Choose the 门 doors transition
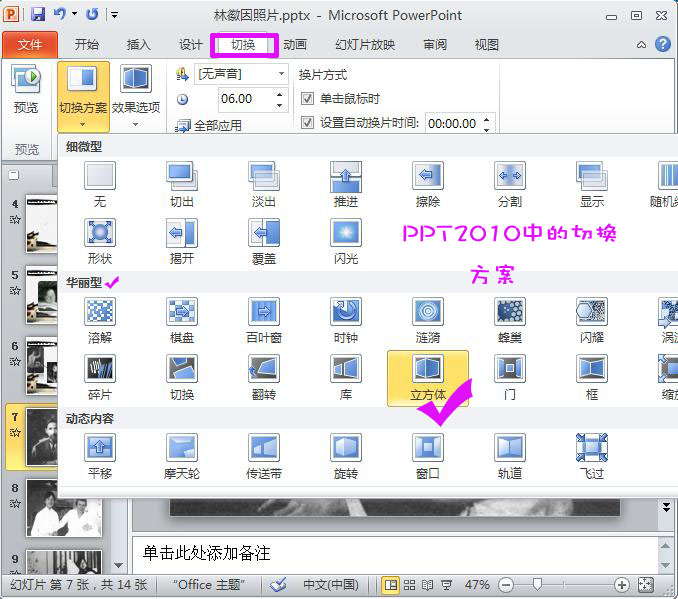This screenshot has width=678, height=599. (510, 378)
